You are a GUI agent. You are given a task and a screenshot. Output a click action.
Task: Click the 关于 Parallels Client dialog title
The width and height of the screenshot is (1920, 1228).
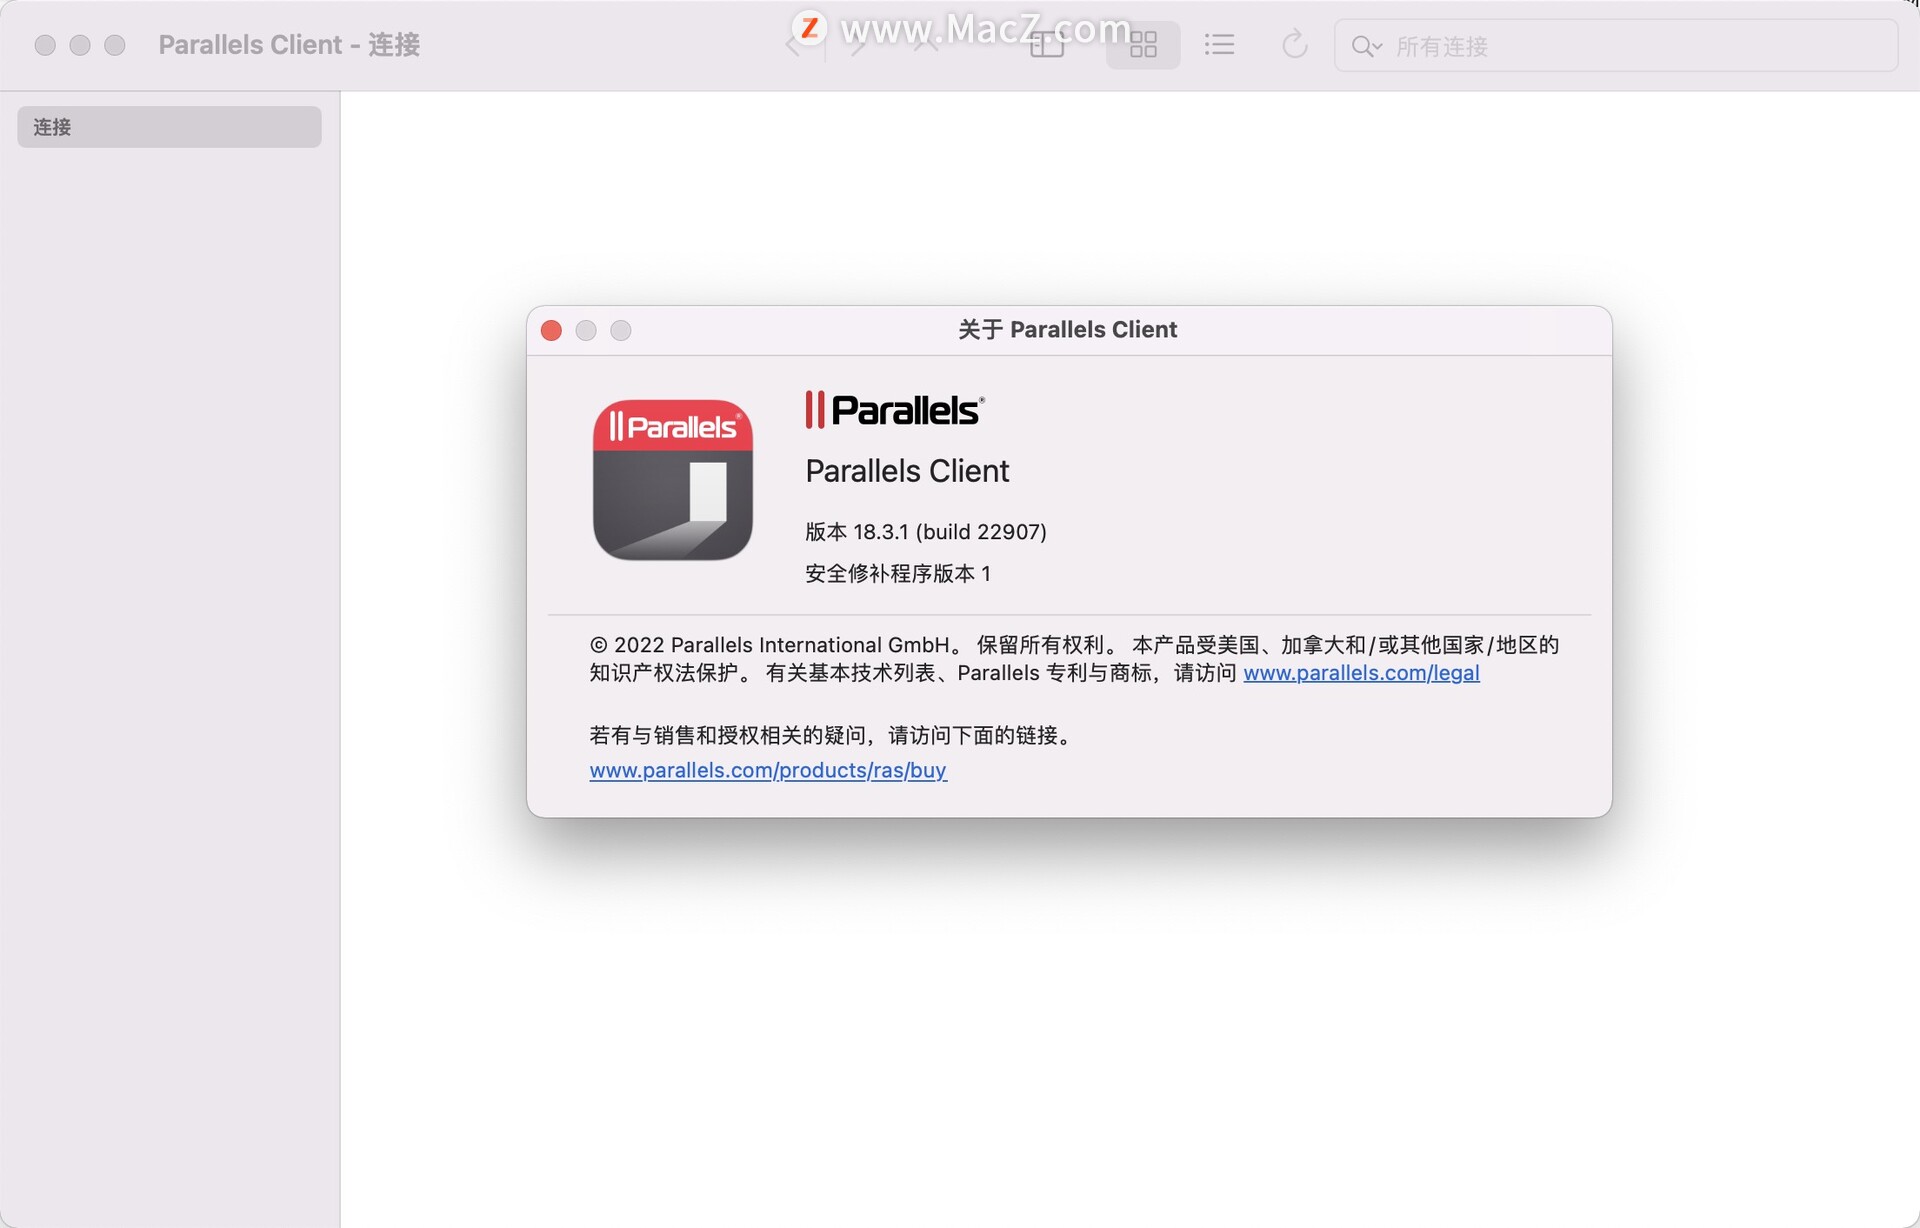click(1067, 330)
